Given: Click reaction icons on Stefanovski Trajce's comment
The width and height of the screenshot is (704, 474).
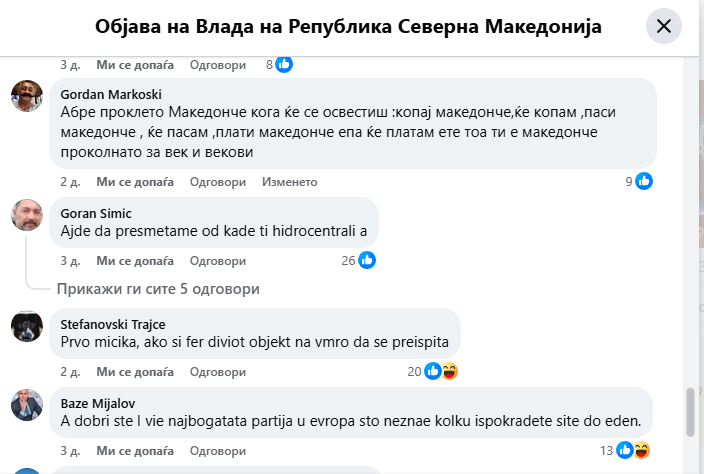Looking at the screenshot, I should point(440,371).
